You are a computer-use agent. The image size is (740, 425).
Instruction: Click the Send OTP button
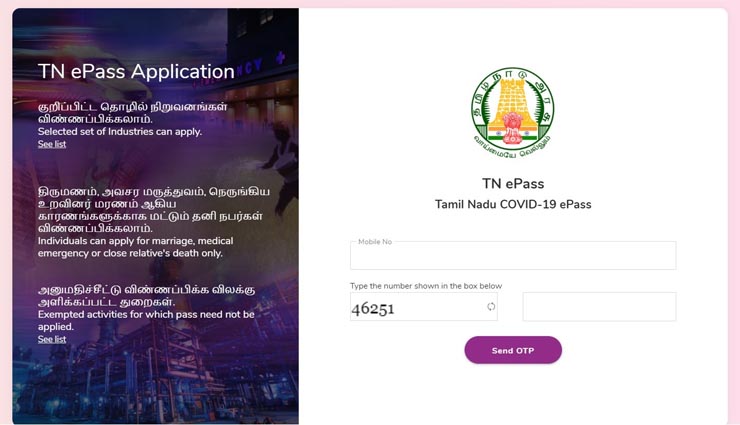[x=513, y=350]
